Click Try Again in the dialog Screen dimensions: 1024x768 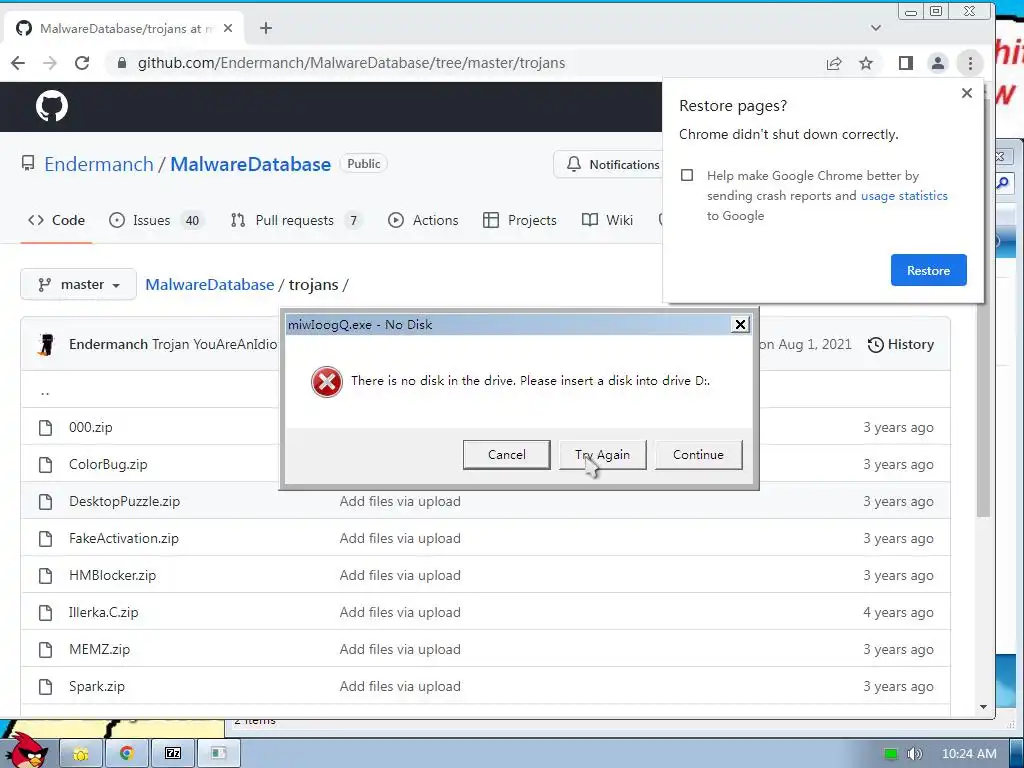click(x=602, y=455)
